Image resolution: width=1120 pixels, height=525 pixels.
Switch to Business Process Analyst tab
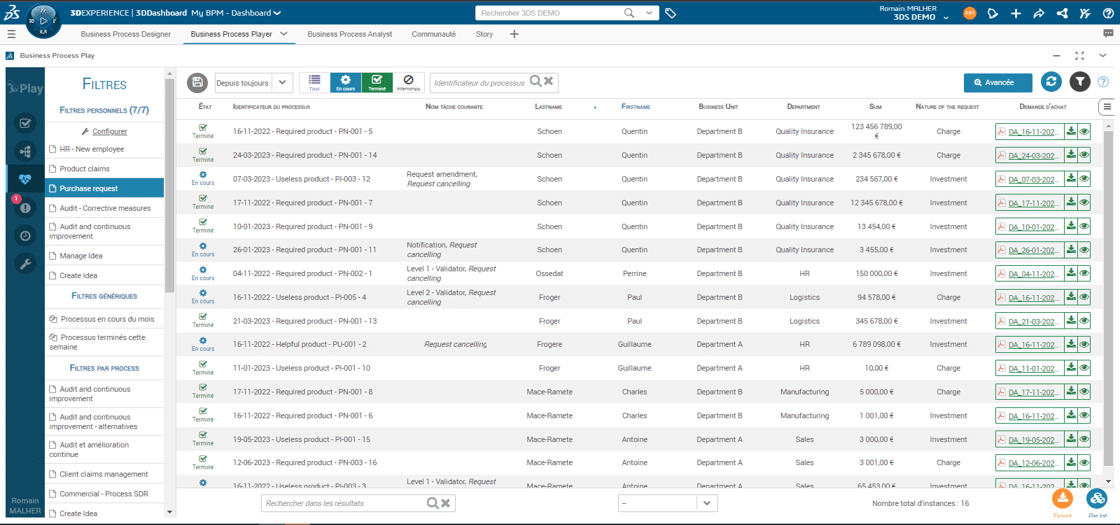pos(350,34)
